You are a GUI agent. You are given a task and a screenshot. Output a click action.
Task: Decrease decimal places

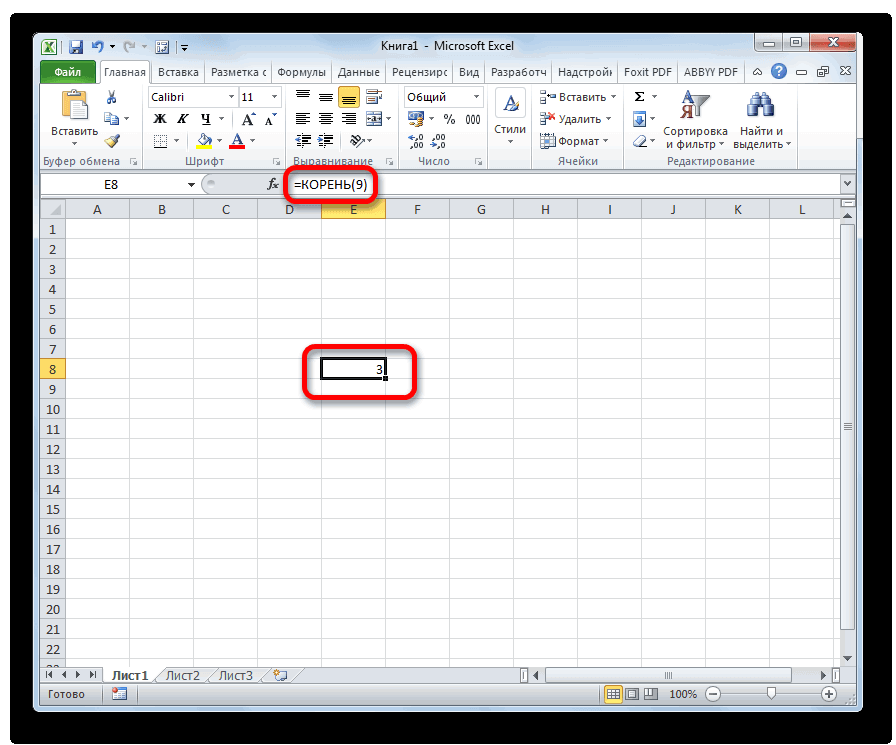[x=438, y=141]
